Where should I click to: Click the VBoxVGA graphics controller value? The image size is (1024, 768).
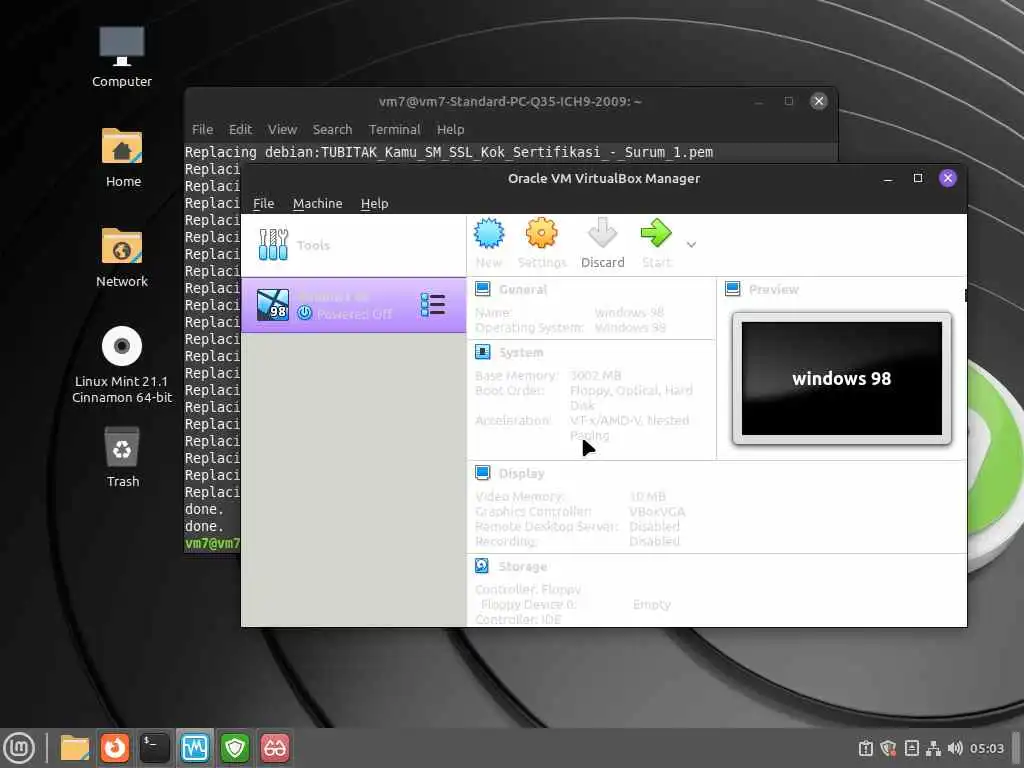coord(657,511)
